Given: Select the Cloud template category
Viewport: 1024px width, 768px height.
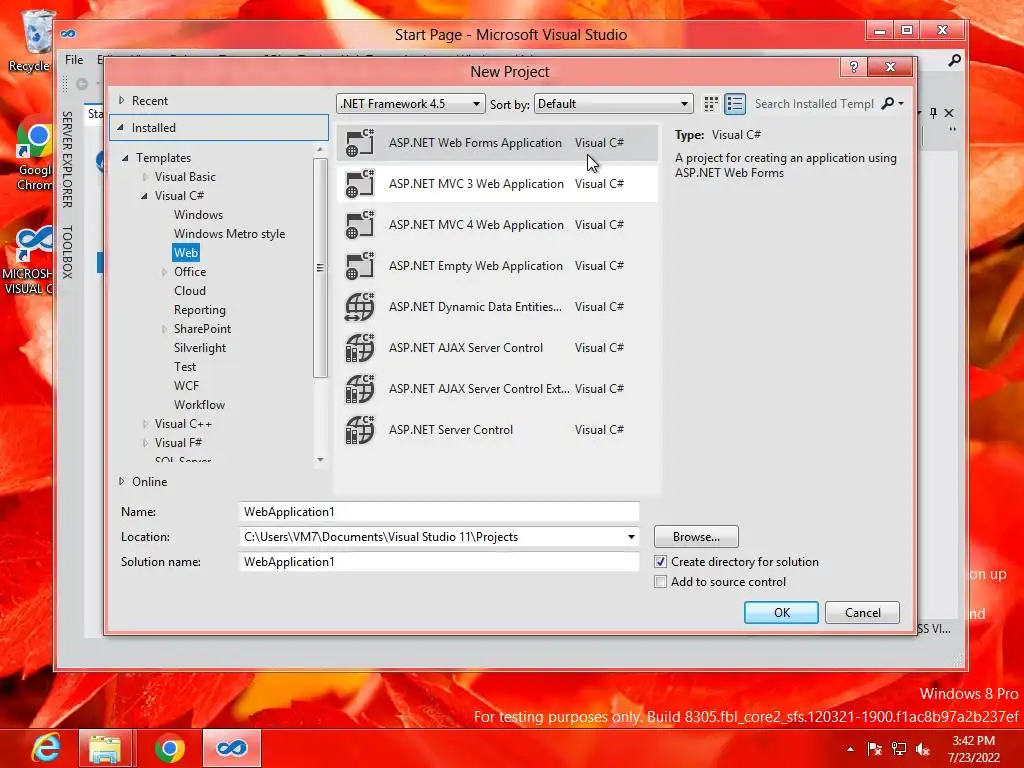Looking at the screenshot, I should coord(189,291).
